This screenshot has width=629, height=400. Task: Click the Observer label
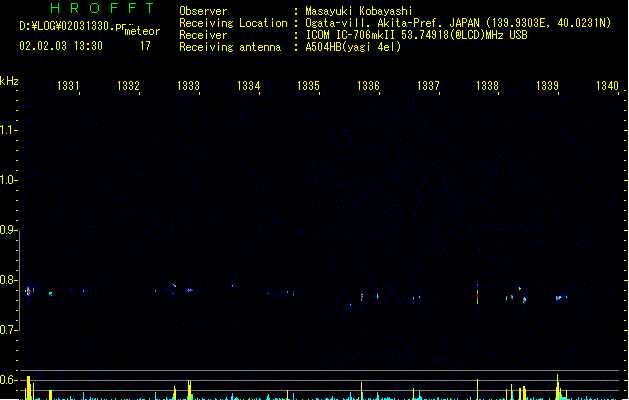tap(203, 11)
